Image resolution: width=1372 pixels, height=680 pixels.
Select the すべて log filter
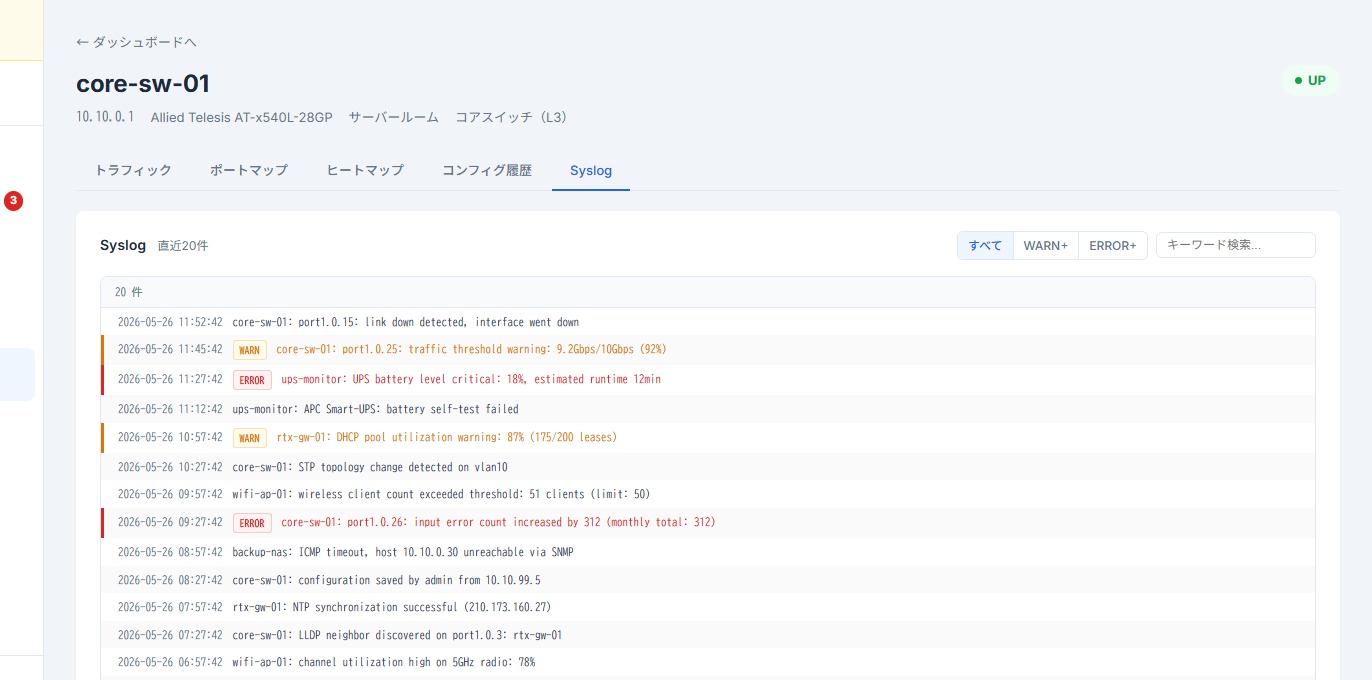(x=985, y=245)
